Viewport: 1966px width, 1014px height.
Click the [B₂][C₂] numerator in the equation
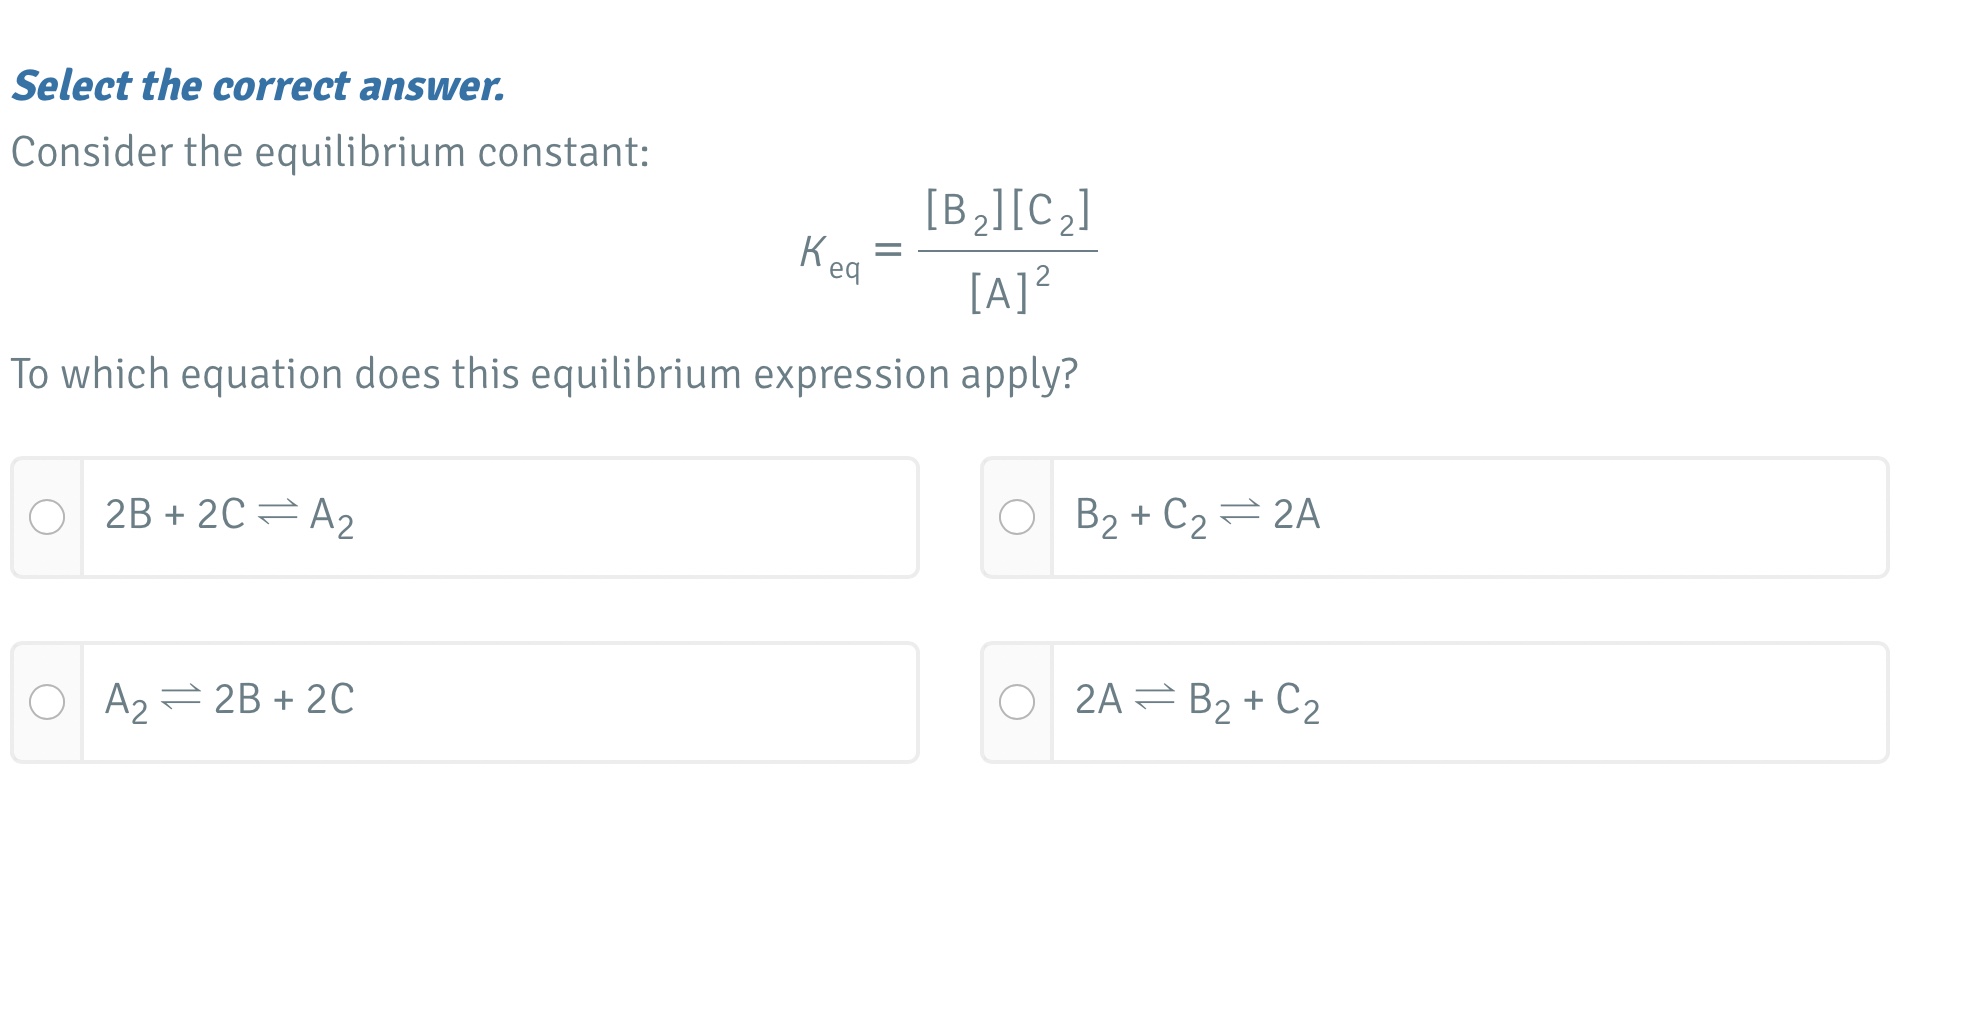tap(1008, 212)
